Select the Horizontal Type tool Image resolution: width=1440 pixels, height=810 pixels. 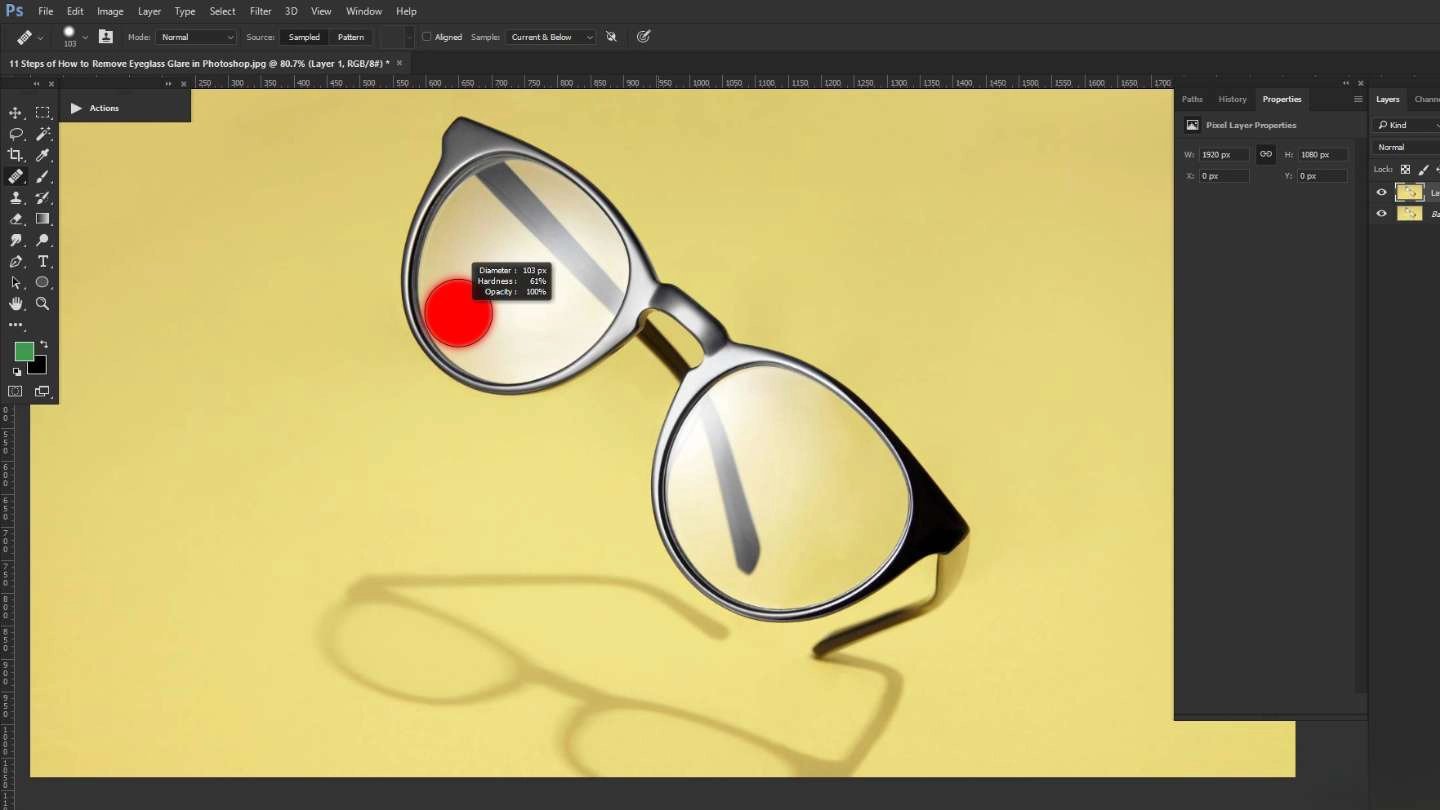pyautogui.click(x=43, y=261)
